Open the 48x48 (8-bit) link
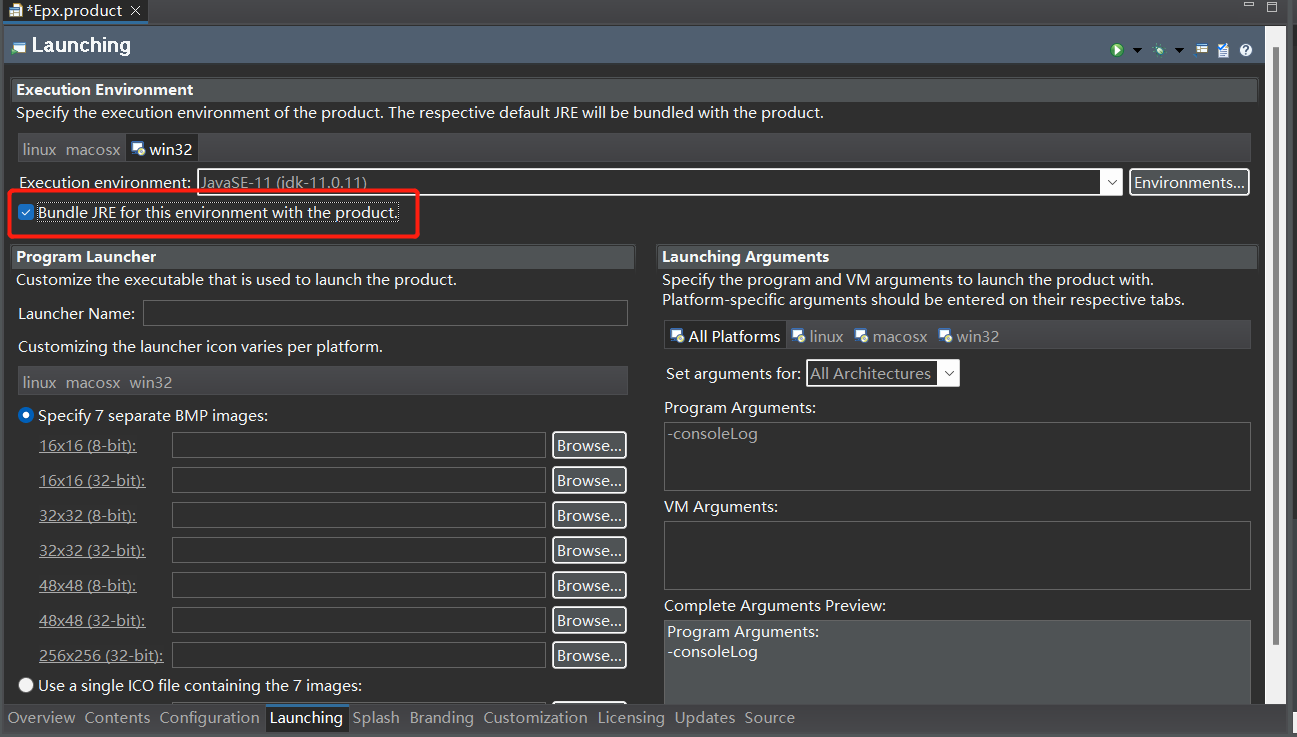Image resolution: width=1297 pixels, height=737 pixels. [88, 586]
